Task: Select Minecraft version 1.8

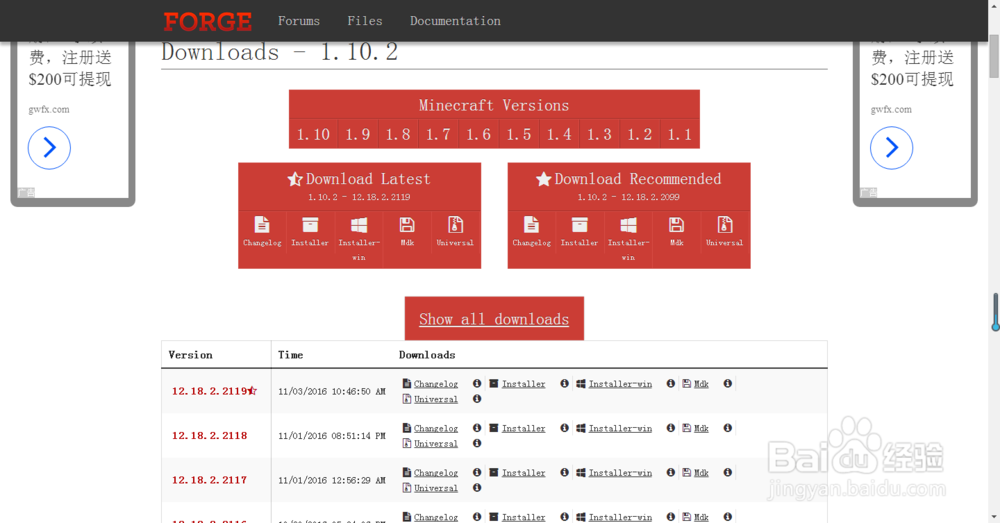Action: [398, 135]
